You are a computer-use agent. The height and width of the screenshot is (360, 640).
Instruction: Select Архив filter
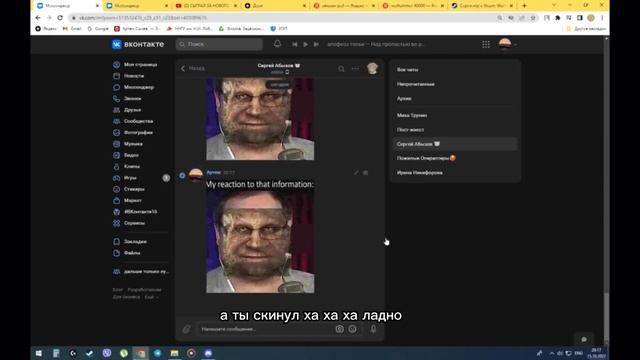(404, 98)
